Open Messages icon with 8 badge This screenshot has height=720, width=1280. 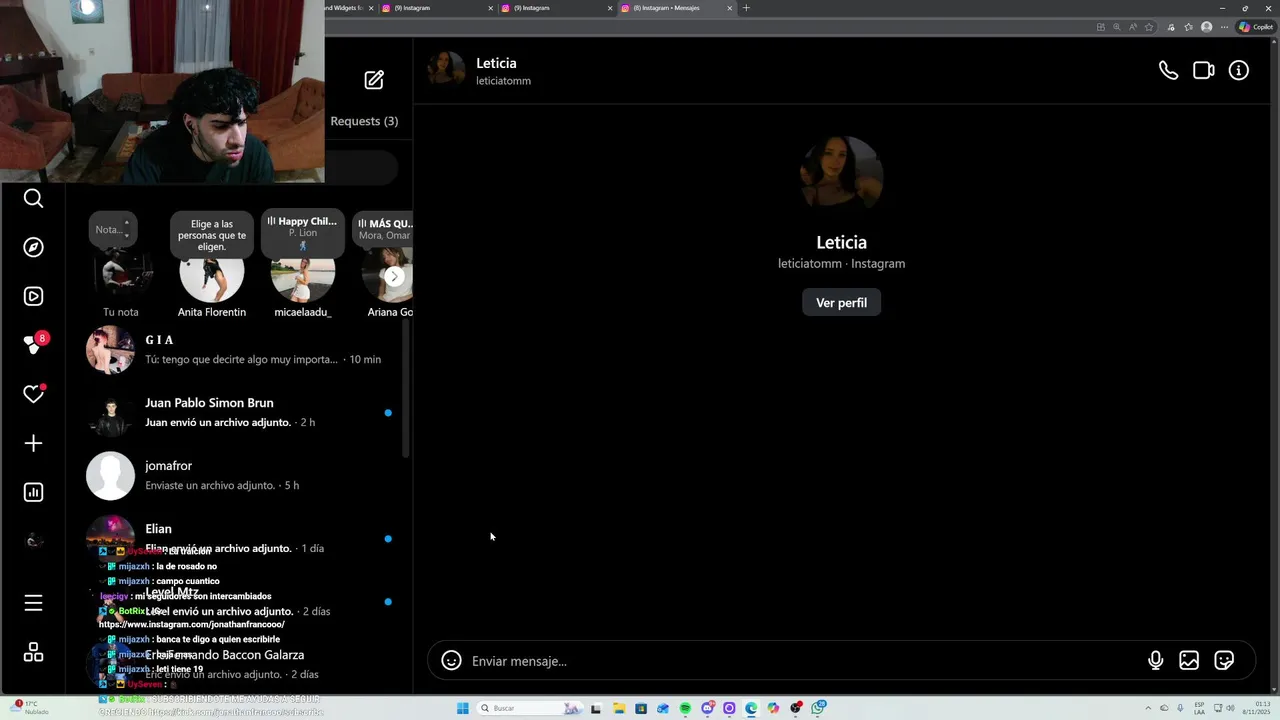tap(35, 344)
